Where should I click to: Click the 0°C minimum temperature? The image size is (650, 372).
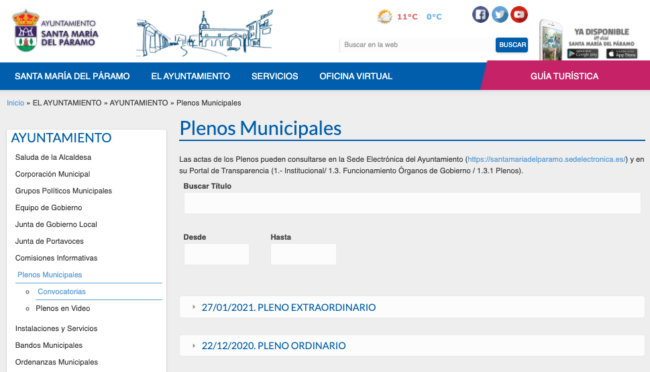point(434,17)
